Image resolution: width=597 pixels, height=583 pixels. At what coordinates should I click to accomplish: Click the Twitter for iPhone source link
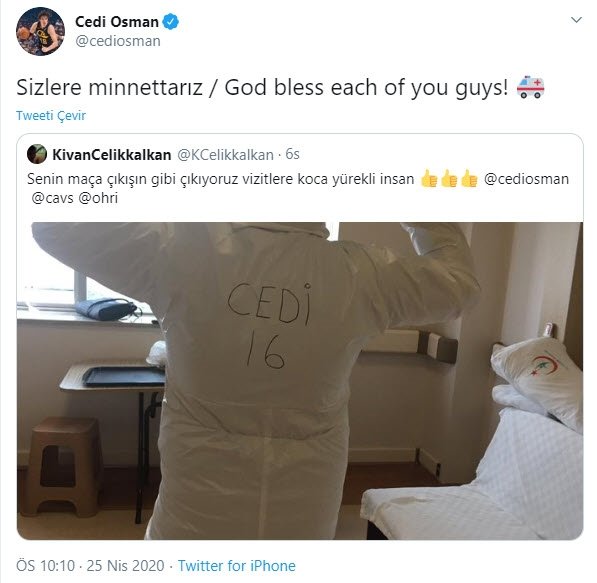point(236,565)
